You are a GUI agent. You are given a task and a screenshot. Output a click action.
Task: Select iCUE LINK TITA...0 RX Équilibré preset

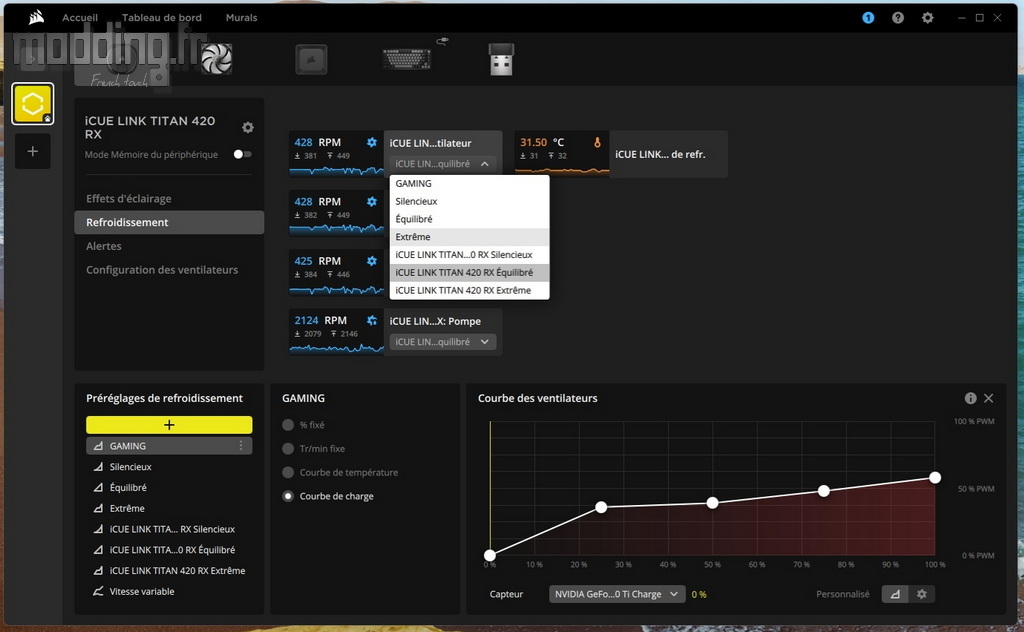[x=169, y=550]
